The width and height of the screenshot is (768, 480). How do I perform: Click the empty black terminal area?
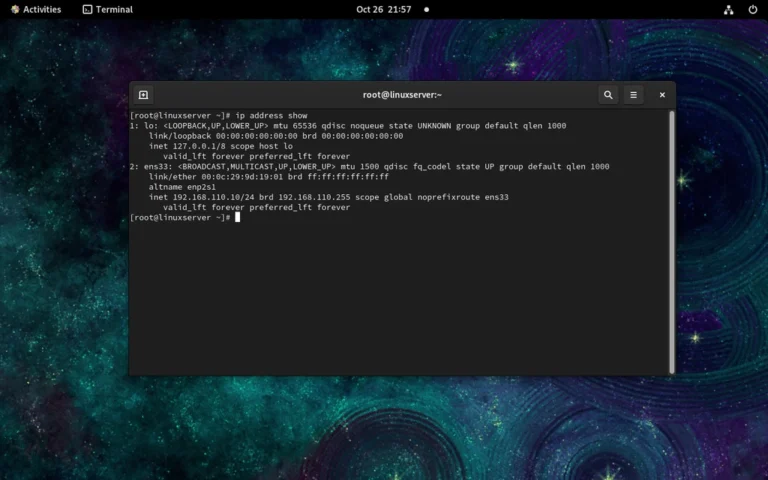pyautogui.click(x=400, y=300)
